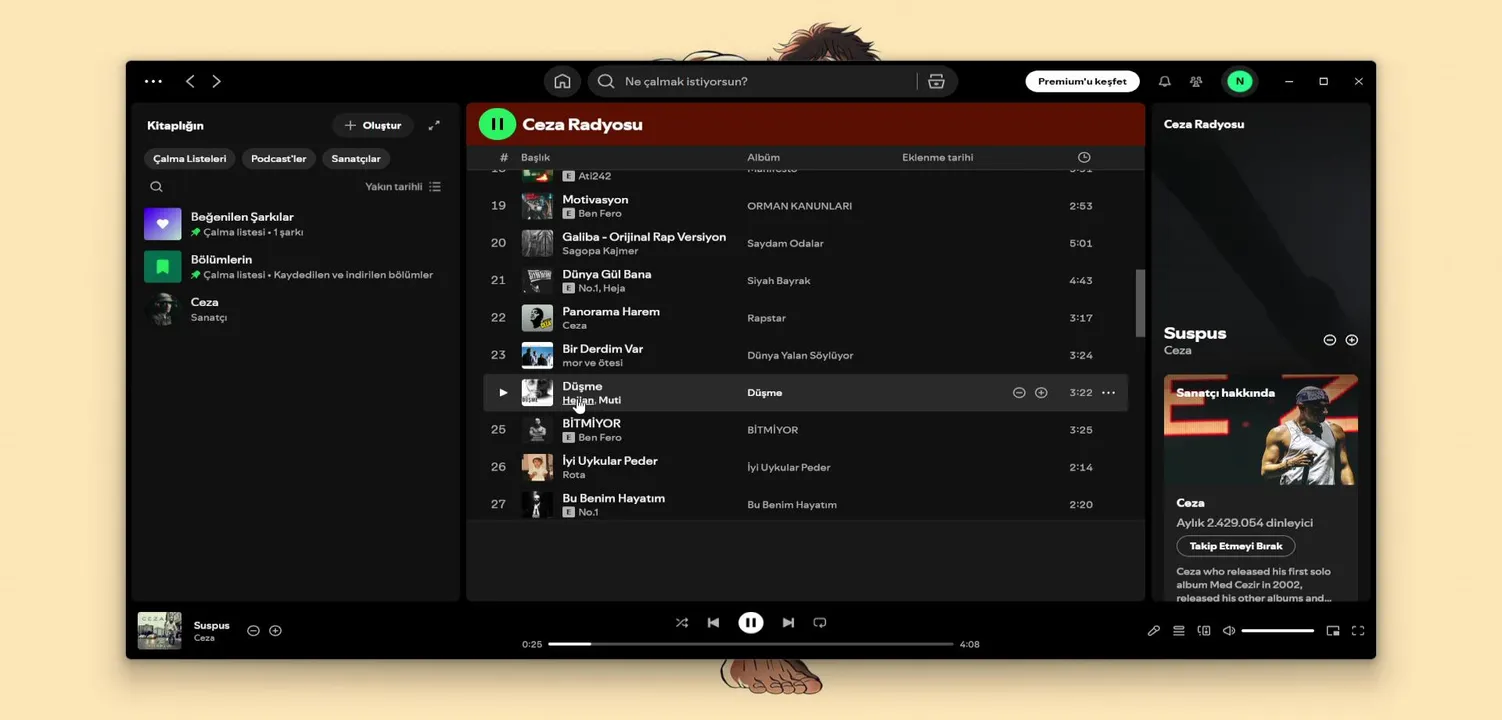Viewport: 1502px width, 720px height.
Task: Toggle the queue panel
Action: [1179, 631]
